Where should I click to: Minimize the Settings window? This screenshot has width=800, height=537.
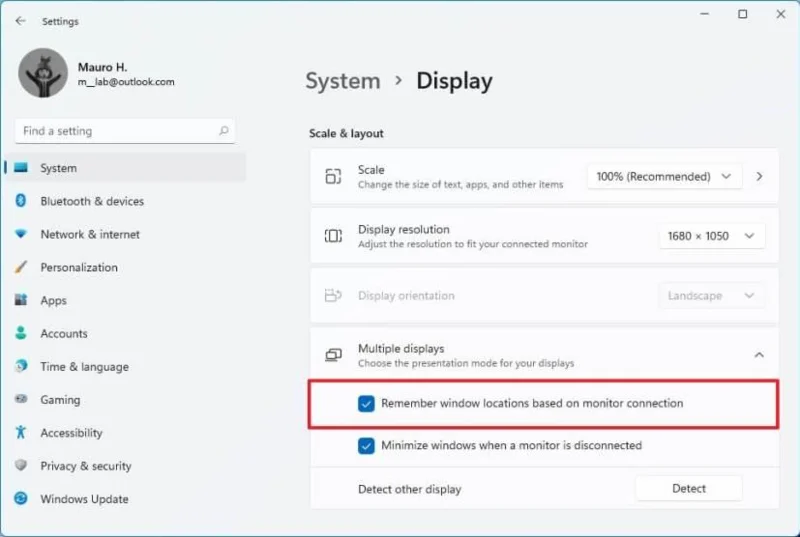(705, 14)
